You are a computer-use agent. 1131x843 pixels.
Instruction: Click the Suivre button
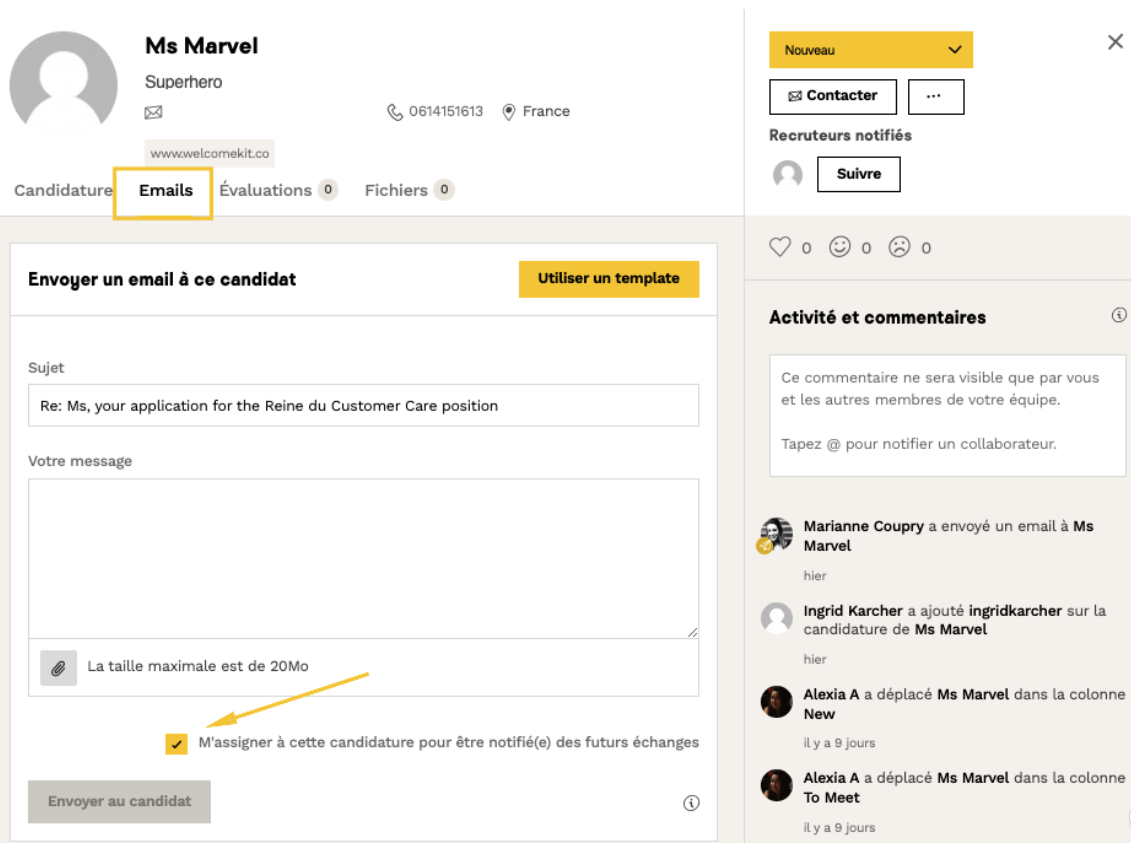pyautogui.click(x=858, y=174)
